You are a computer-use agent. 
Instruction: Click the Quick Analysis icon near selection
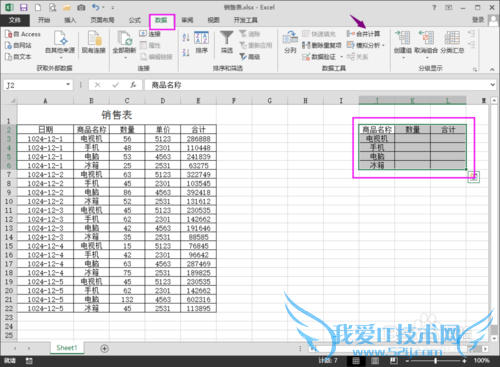(474, 177)
